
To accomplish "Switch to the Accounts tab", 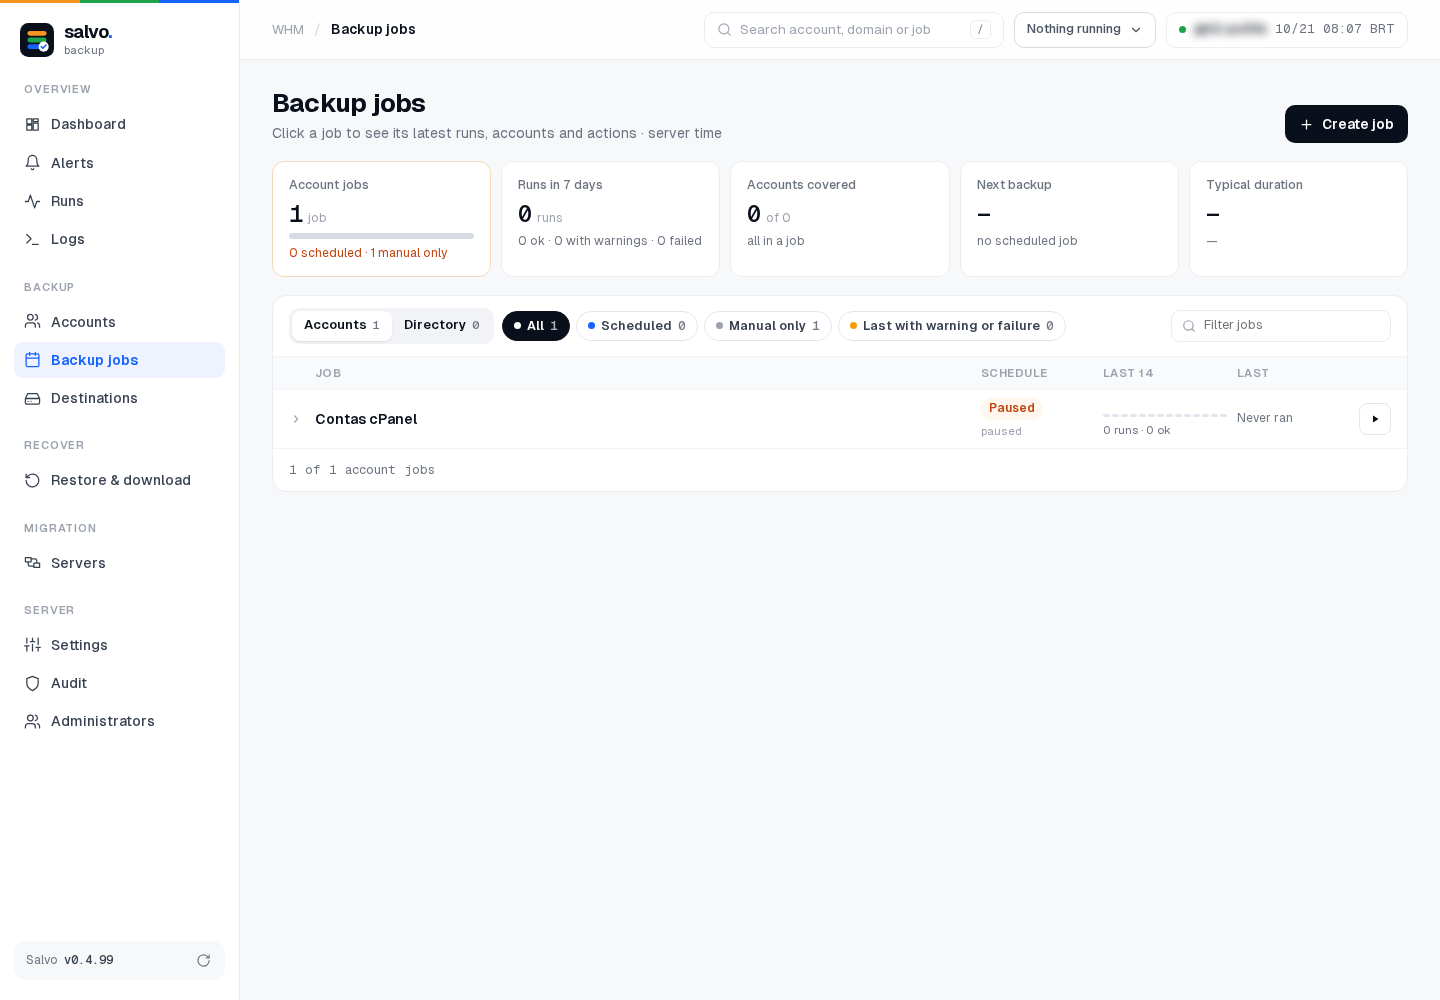I will tap(342, 325).
